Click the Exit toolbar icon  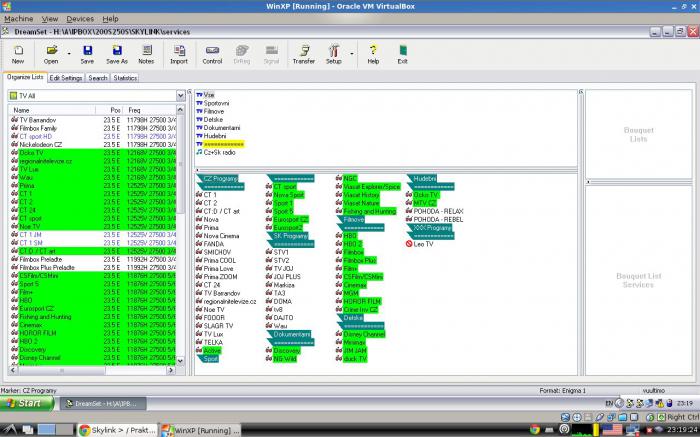402,54
